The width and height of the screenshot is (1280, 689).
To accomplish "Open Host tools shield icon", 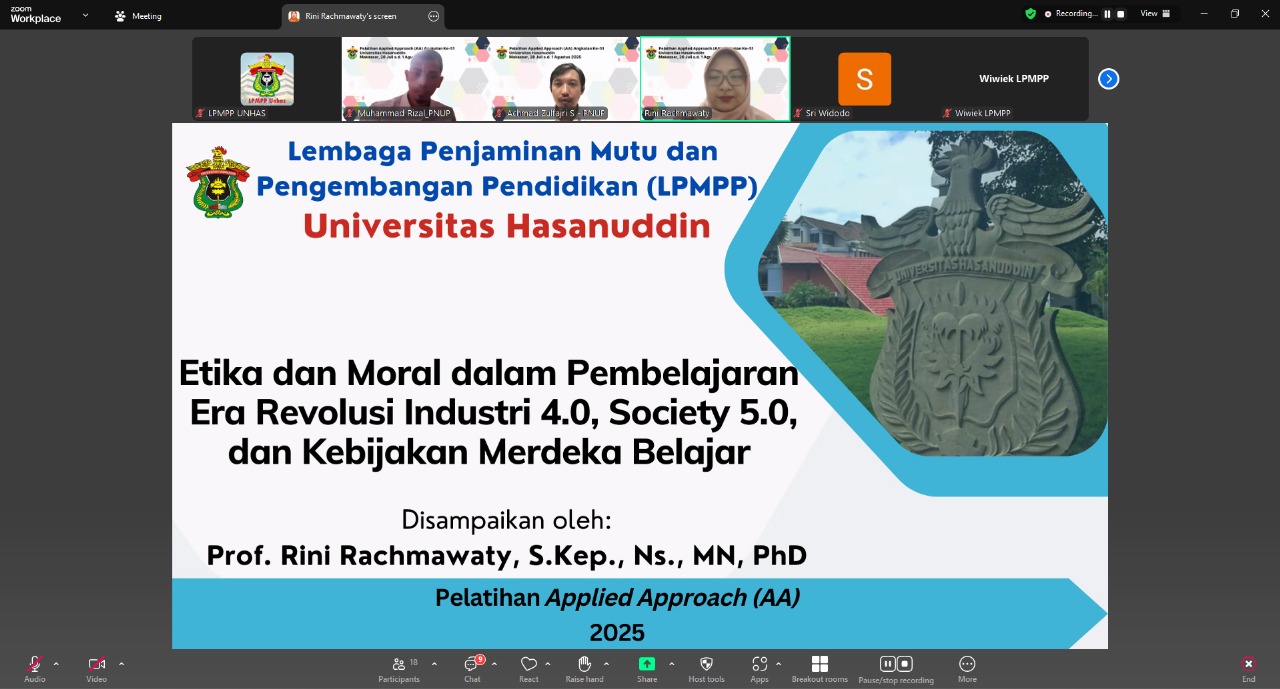I will coord(706,665).
